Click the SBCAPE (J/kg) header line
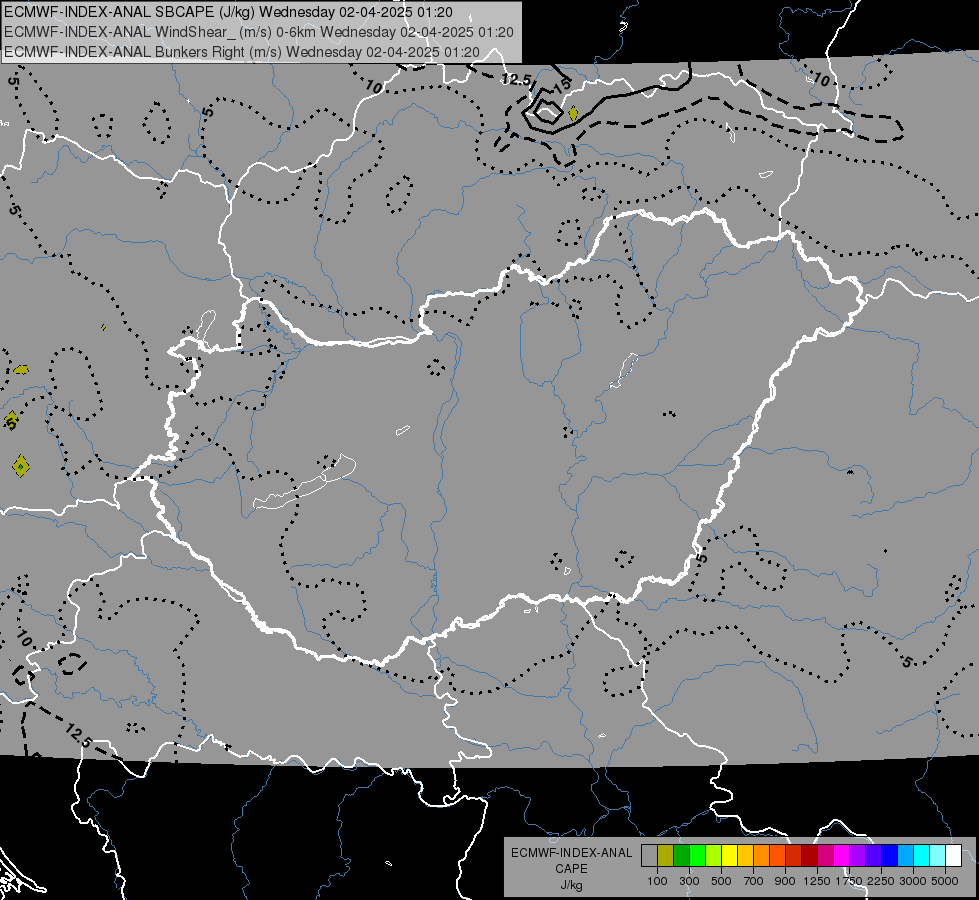This screenshot has height=900, width=979. [229, 12]
